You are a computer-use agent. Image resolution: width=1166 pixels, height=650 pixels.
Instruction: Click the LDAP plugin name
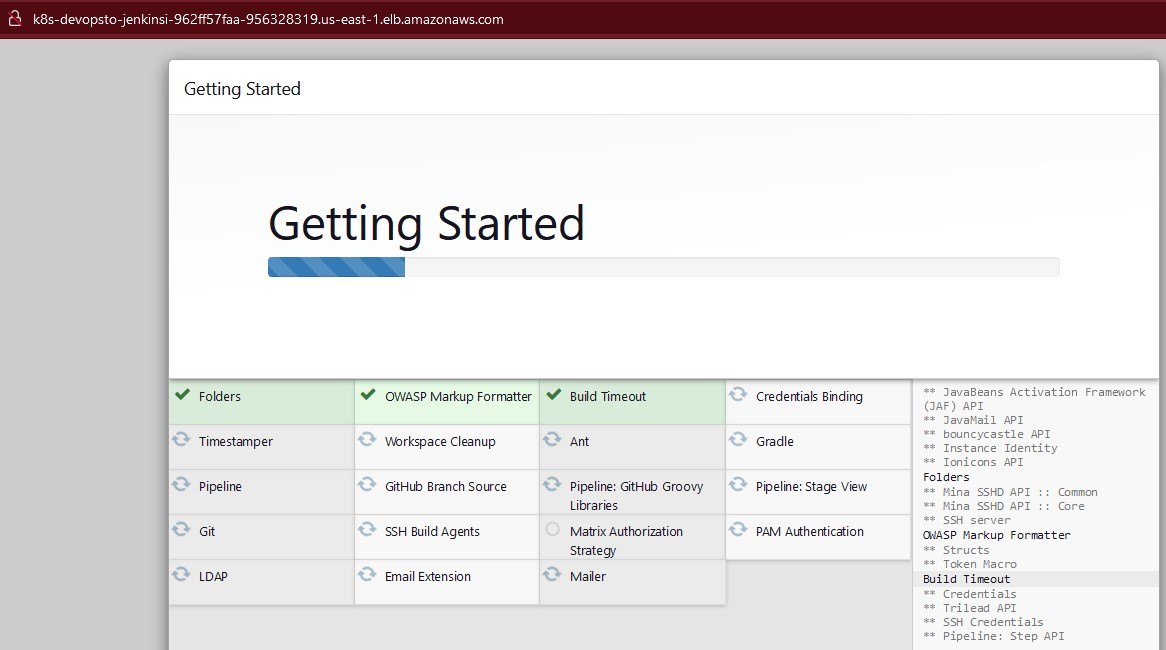click(213, 576)
